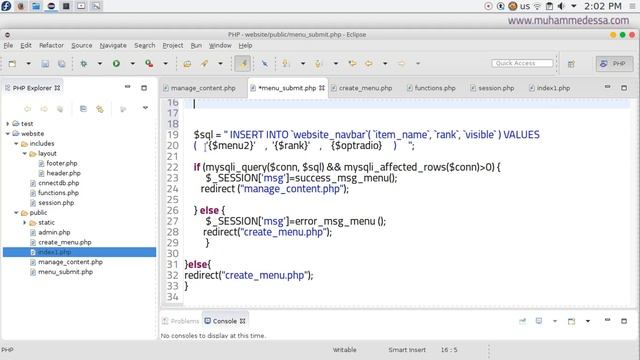Screen dimensions: 640x360
Task: Open PHP Explorer view menu arrow
Action: coord(145,108)
